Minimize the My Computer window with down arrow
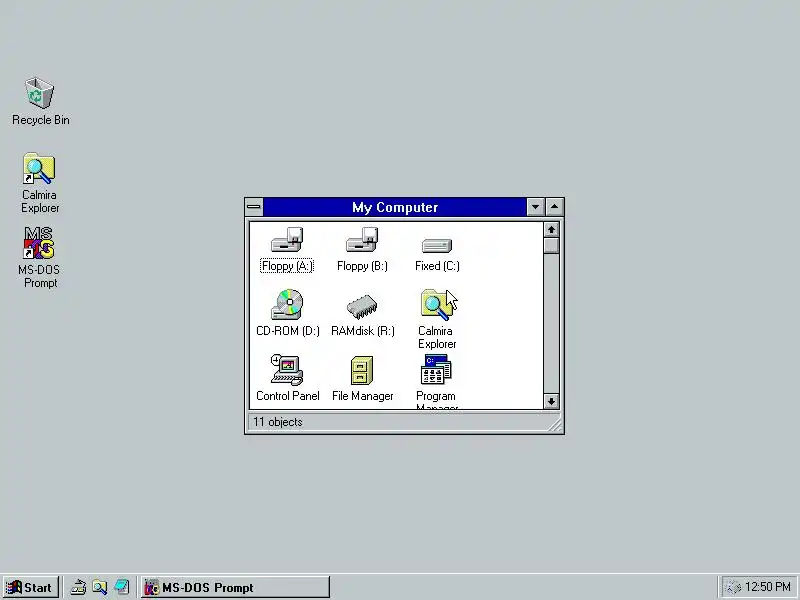The width and height of the screenshot is (800, 600). click(535, 207)
